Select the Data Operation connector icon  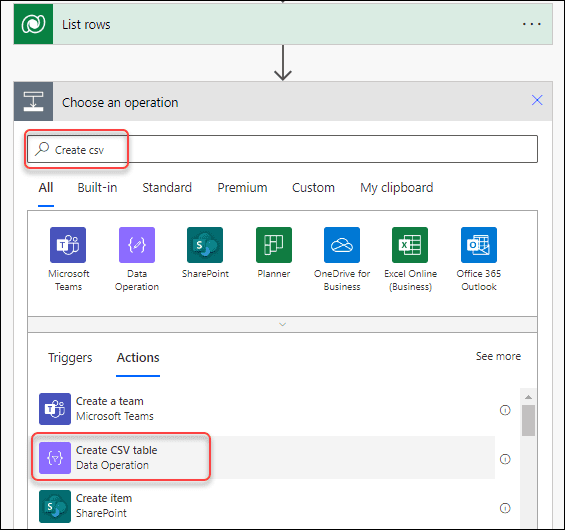click(x=137, y=245)
